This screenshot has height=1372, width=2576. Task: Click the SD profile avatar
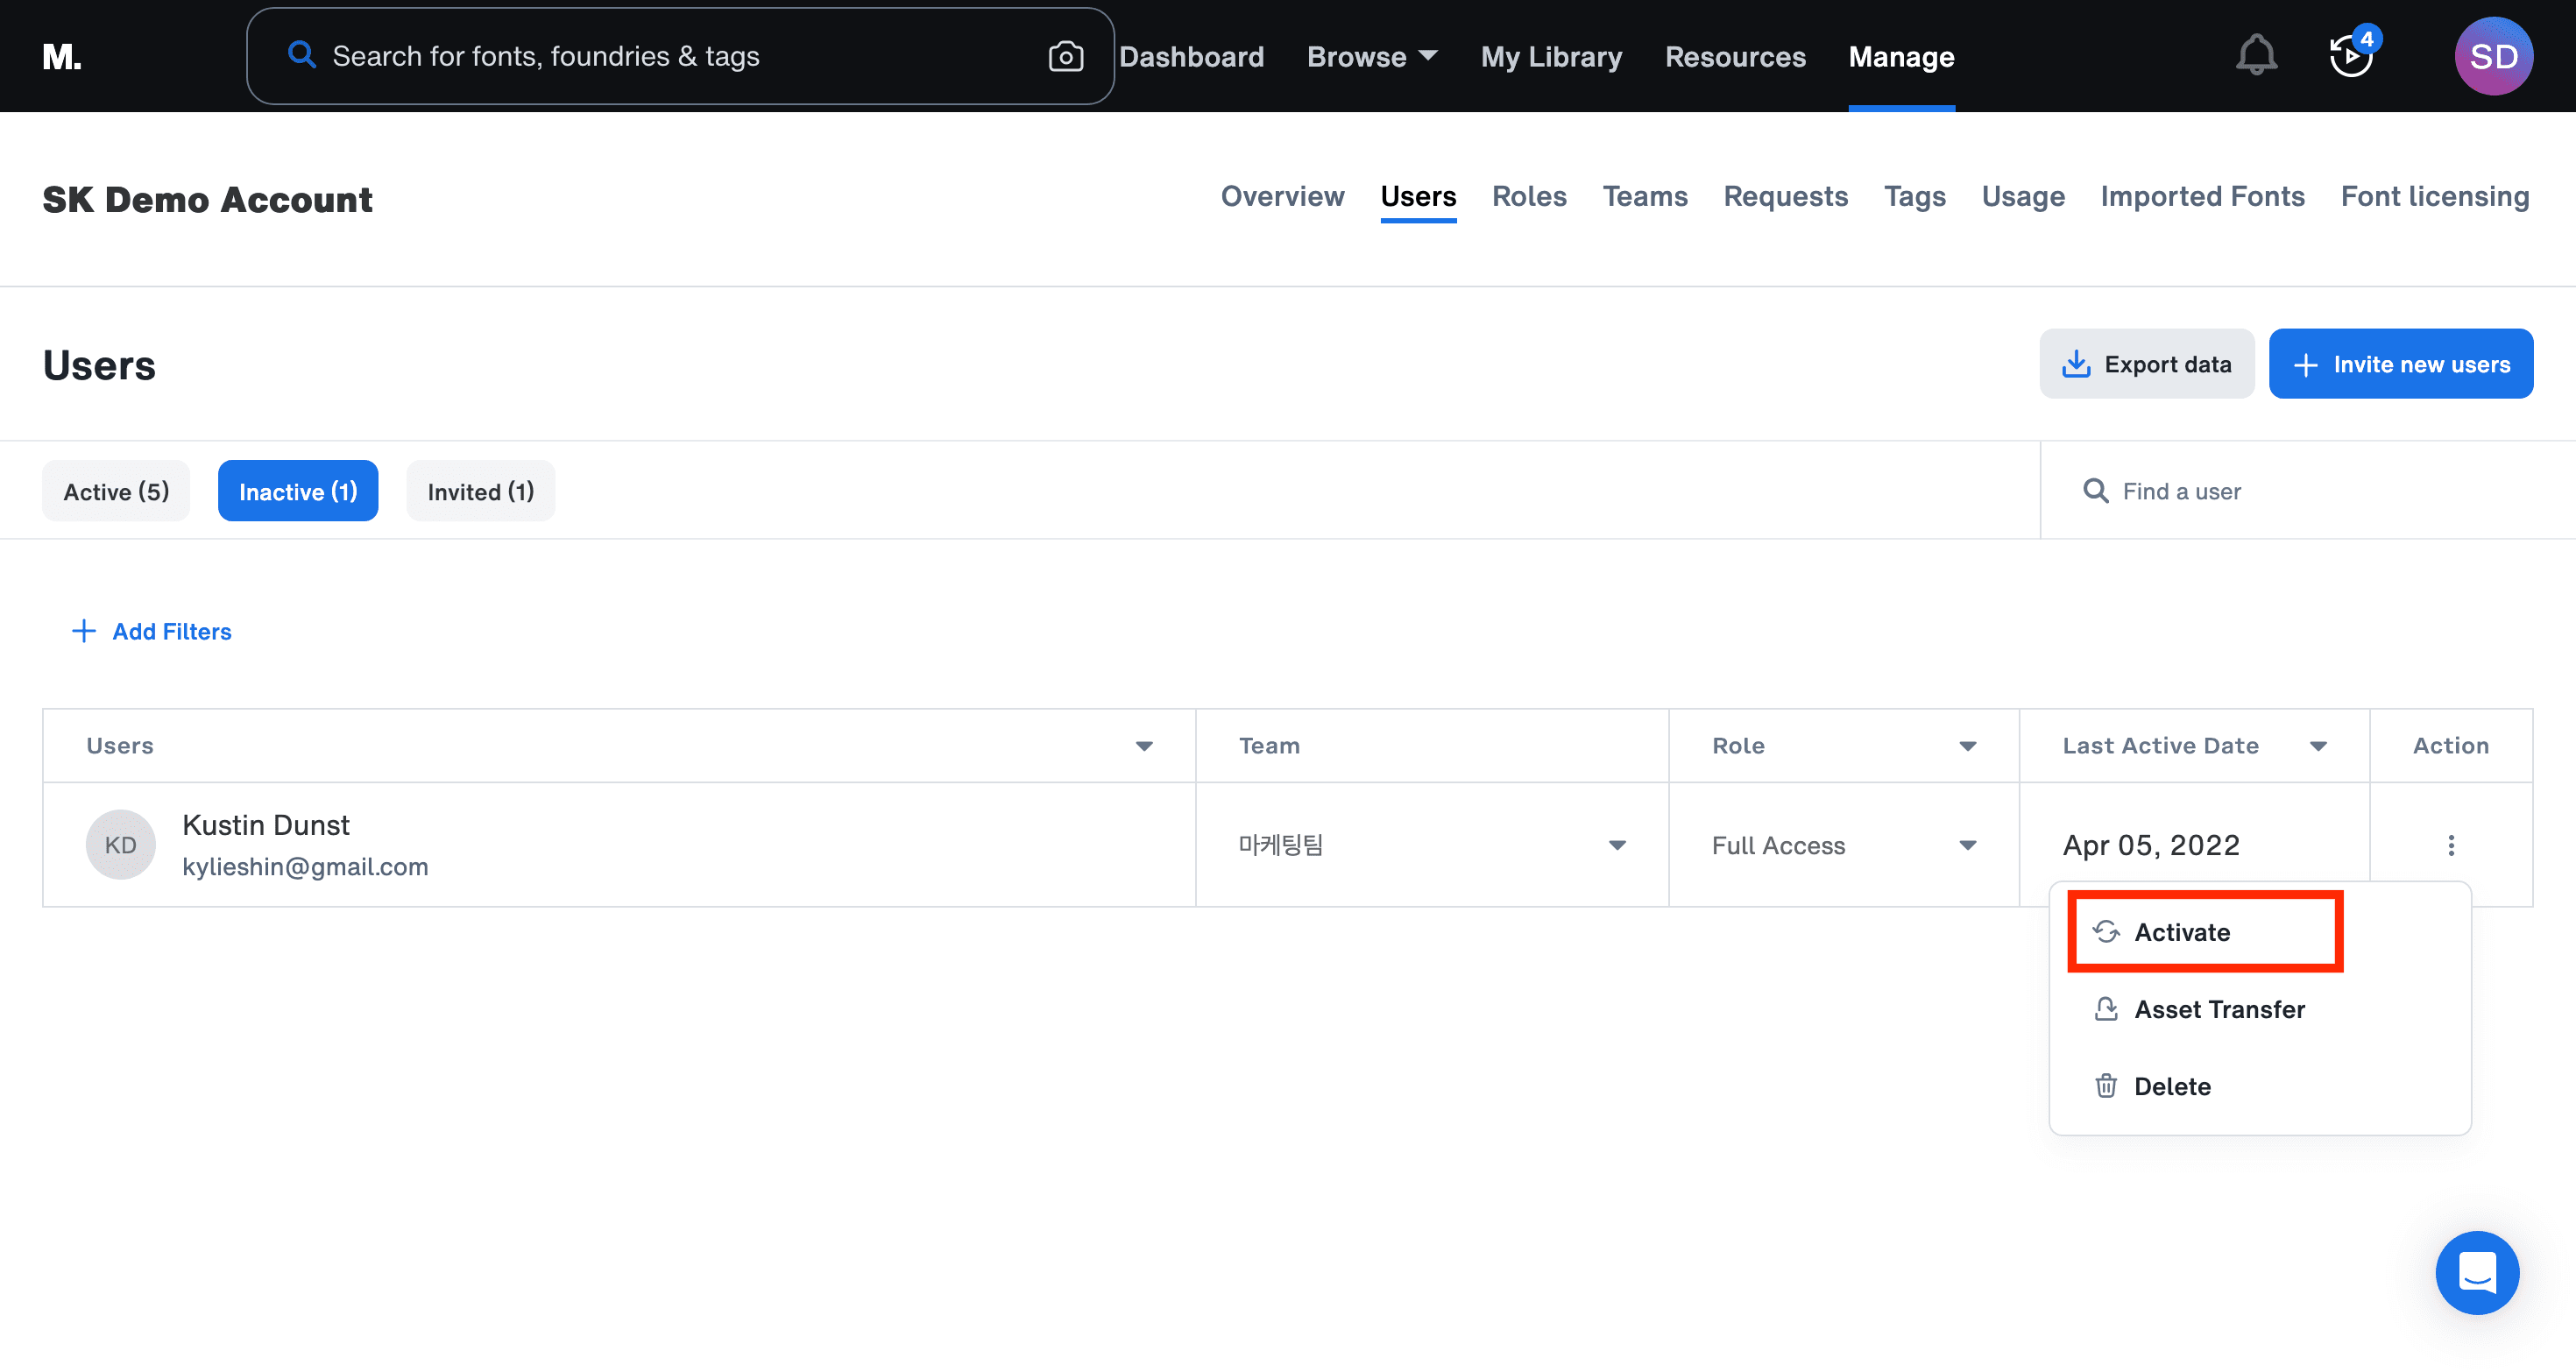(x=2493, y=56)
